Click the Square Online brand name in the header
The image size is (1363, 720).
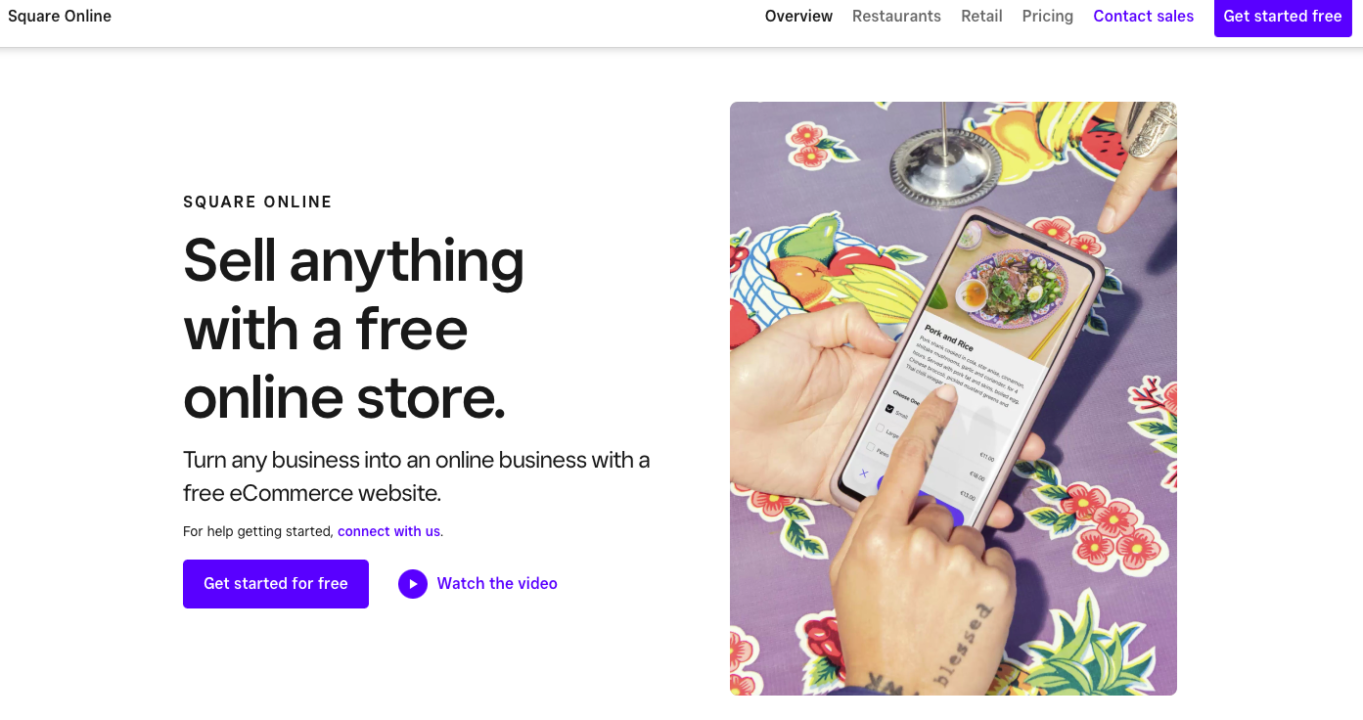[x=60, y=16]
